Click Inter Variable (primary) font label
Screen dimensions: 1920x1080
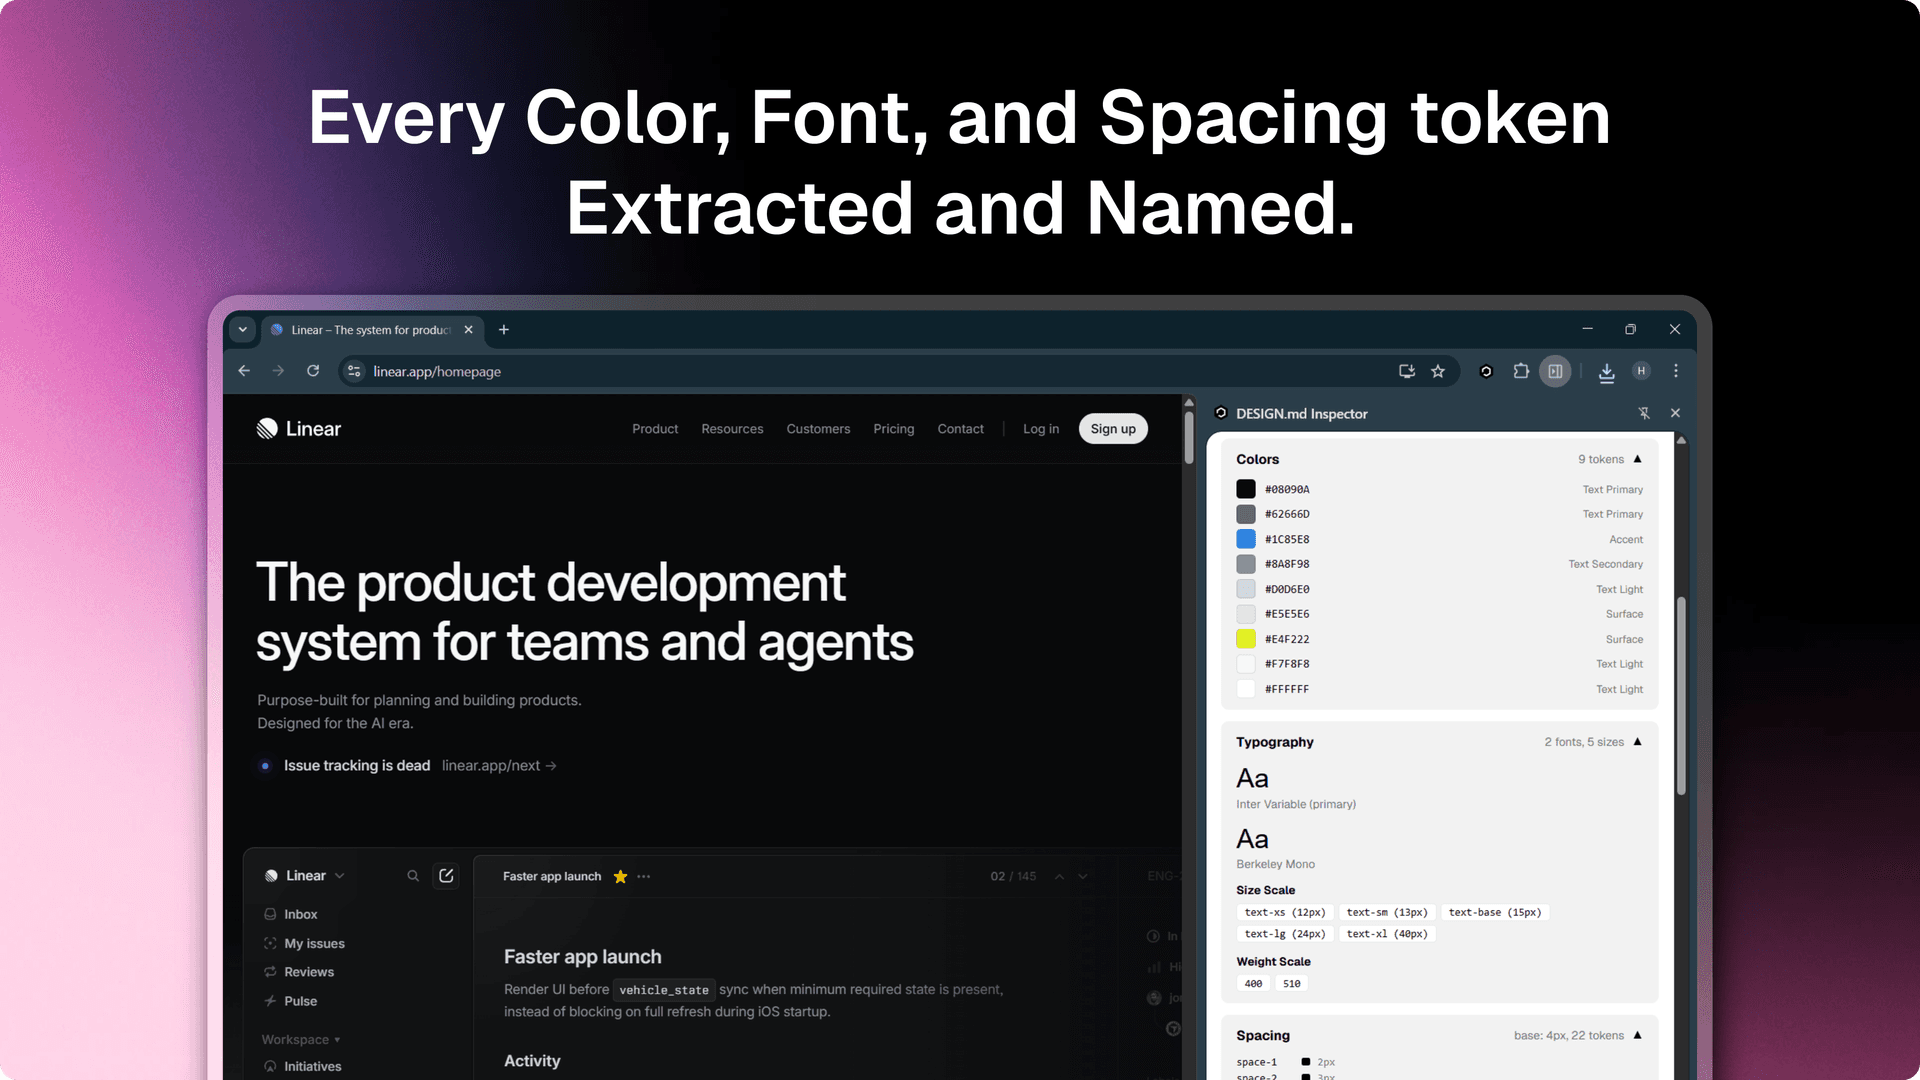click(1296, 804)
